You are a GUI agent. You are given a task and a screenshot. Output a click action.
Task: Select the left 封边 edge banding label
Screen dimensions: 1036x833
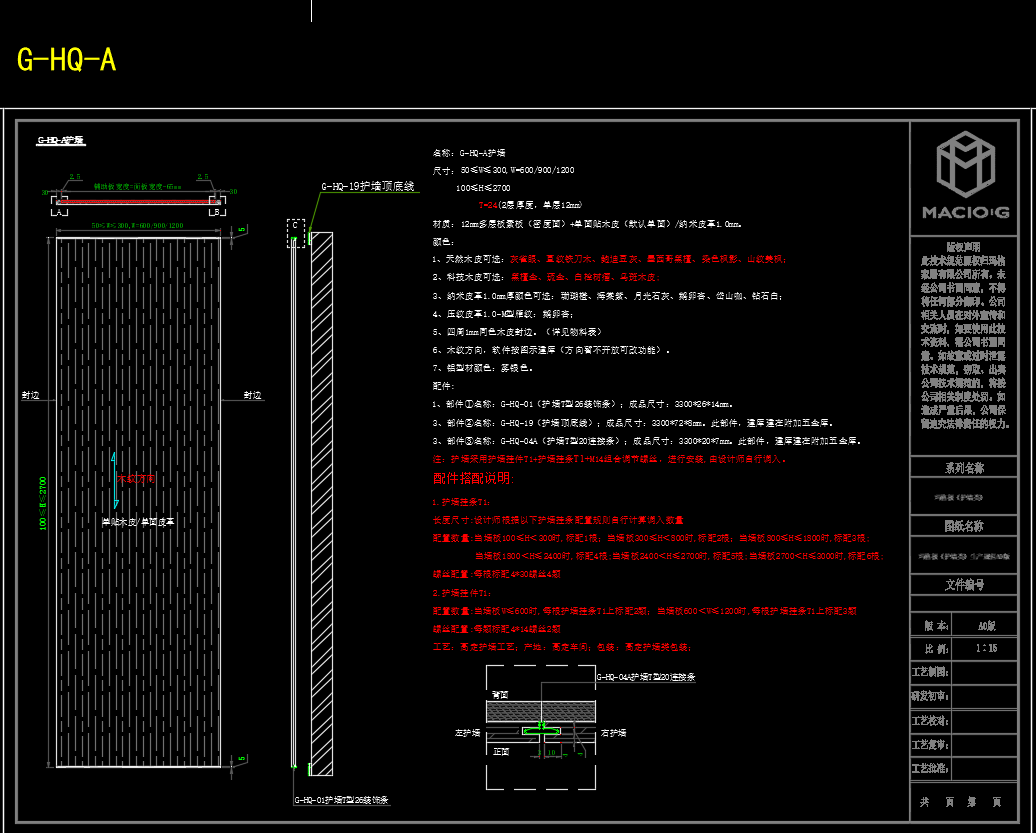[31, 396]
